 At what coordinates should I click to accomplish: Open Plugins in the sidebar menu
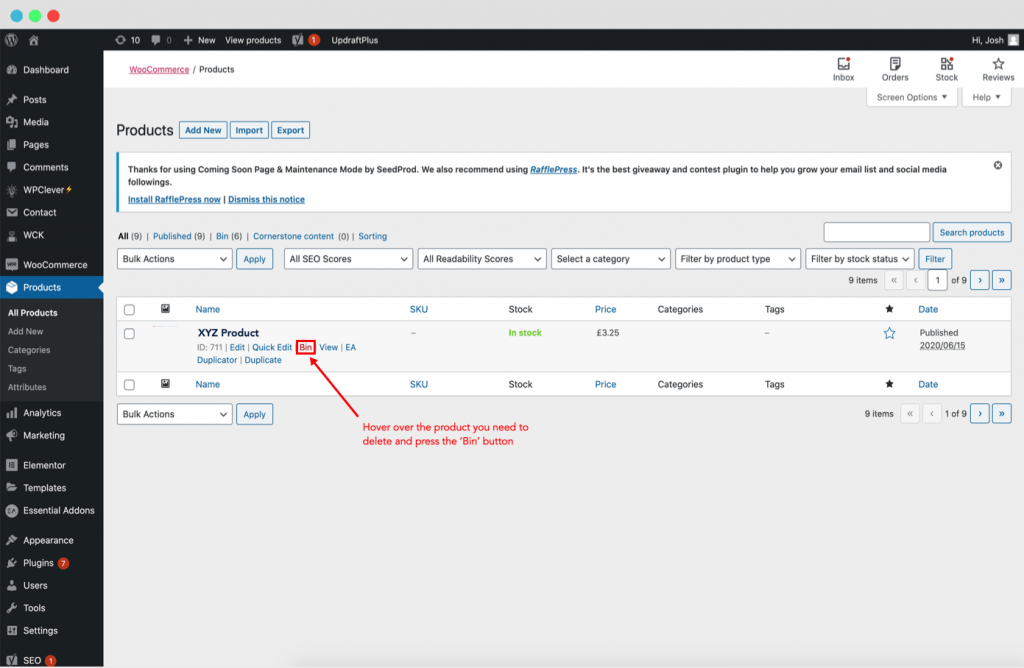pos(38,563)
